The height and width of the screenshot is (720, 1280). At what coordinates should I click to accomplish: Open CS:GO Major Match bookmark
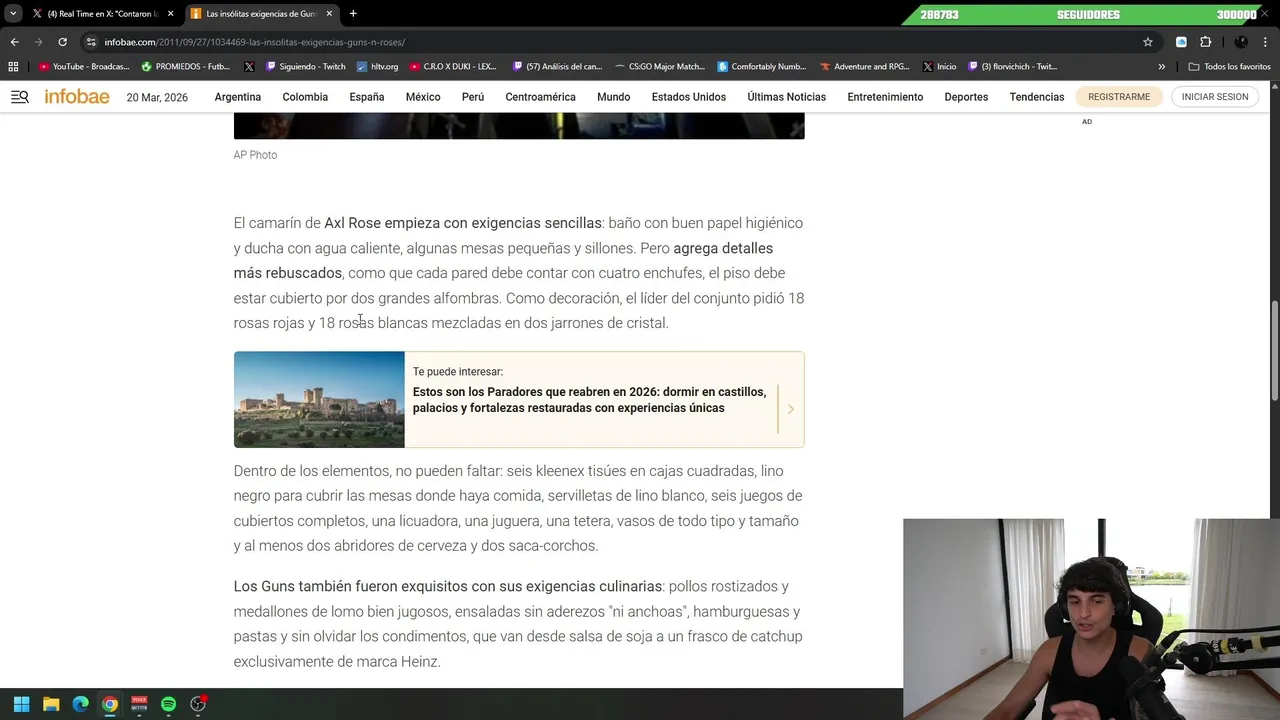[x=660, y=67]
